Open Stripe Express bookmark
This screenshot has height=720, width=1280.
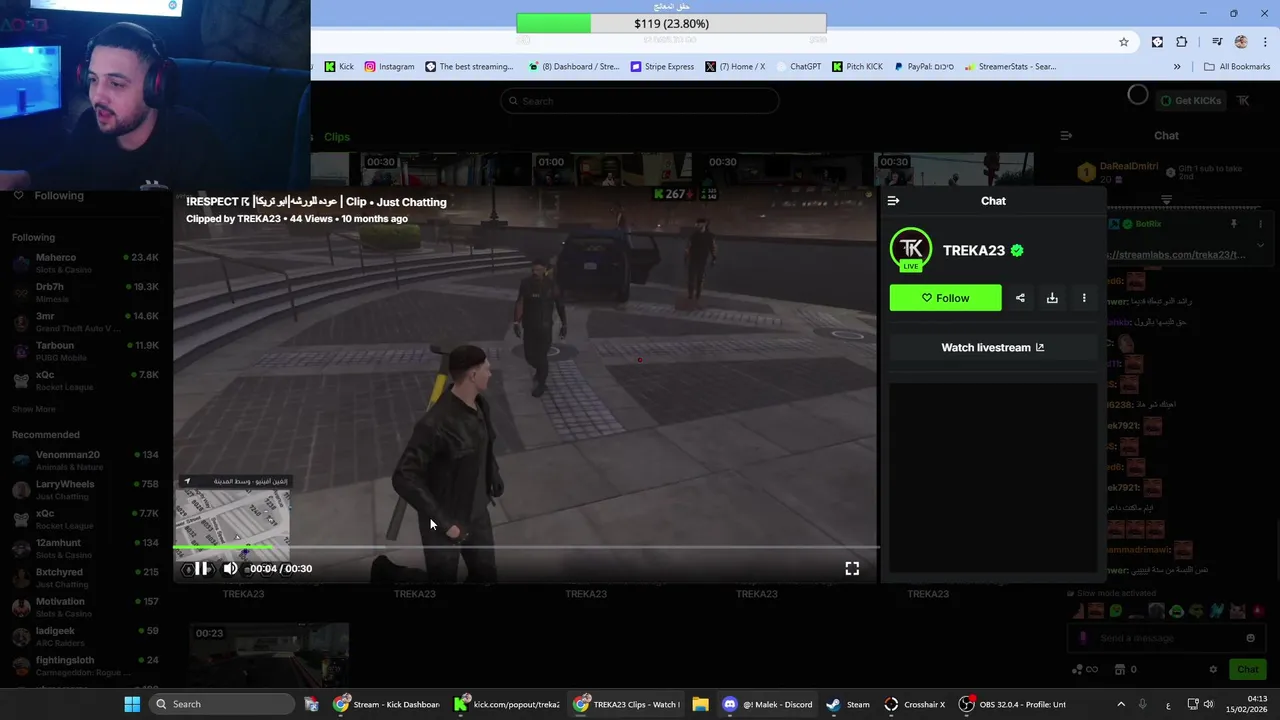click(662, 67)
